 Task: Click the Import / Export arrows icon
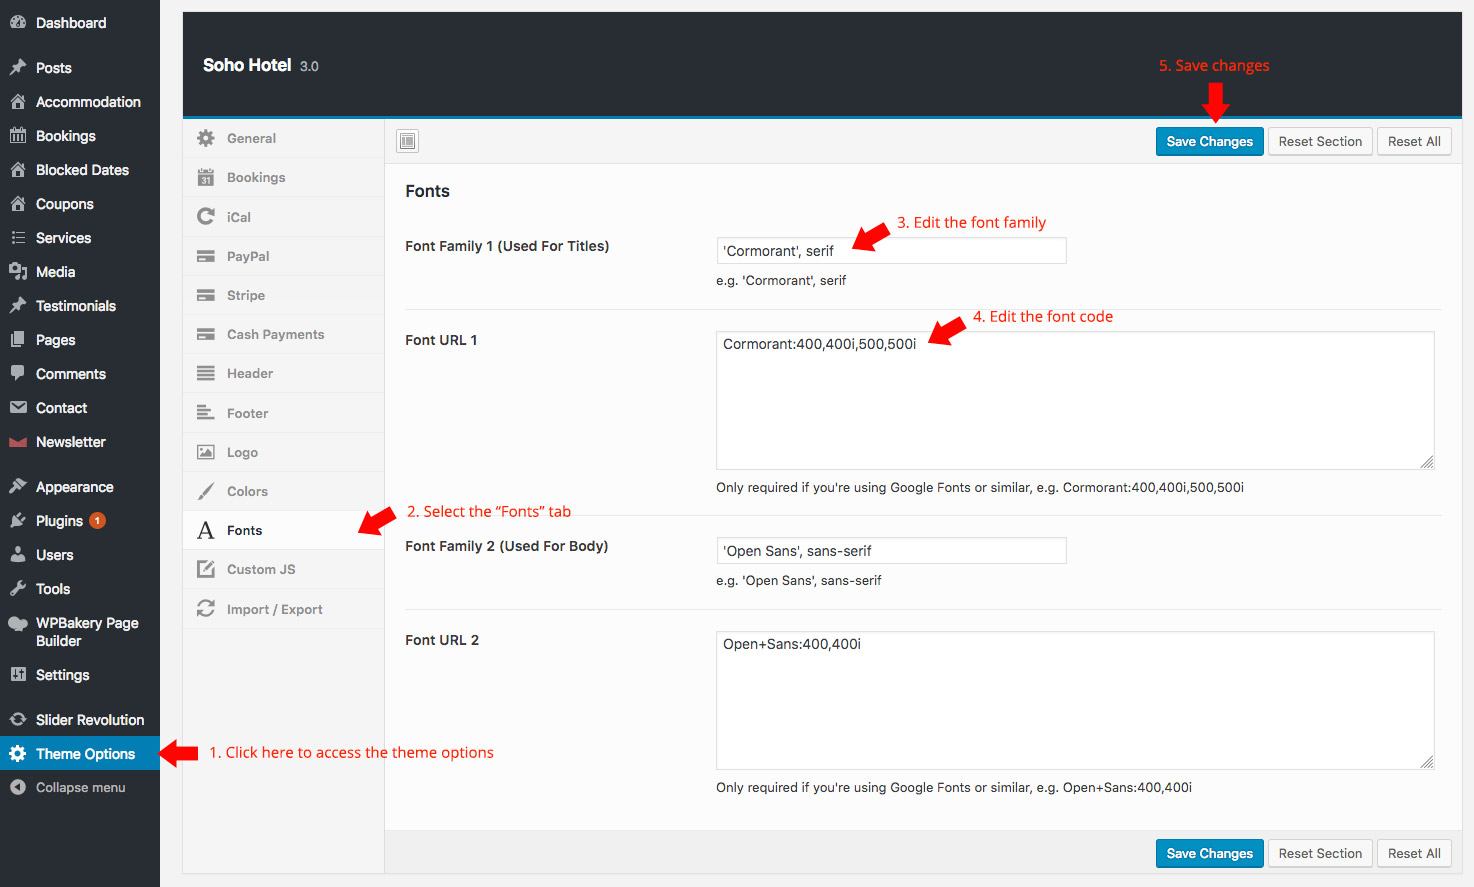point(206,609)
